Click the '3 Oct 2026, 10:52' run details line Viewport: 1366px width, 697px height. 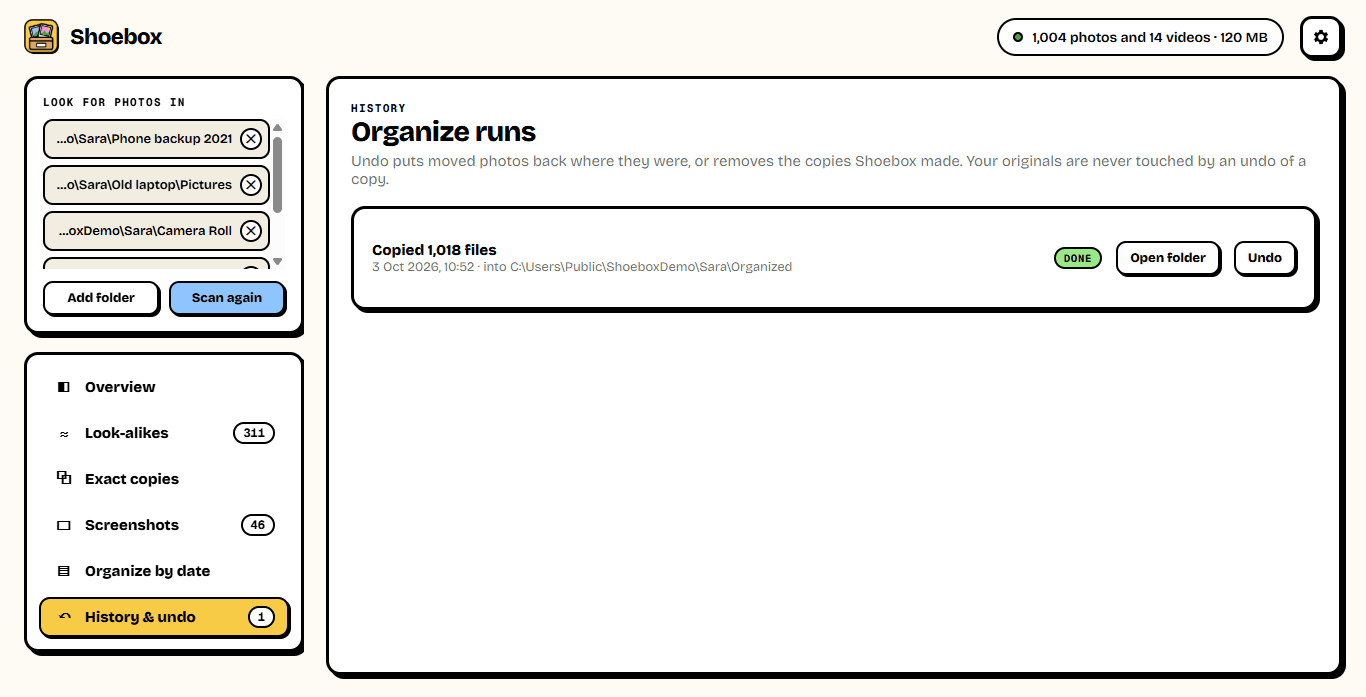pyautogui.click(x=582, y=267)
